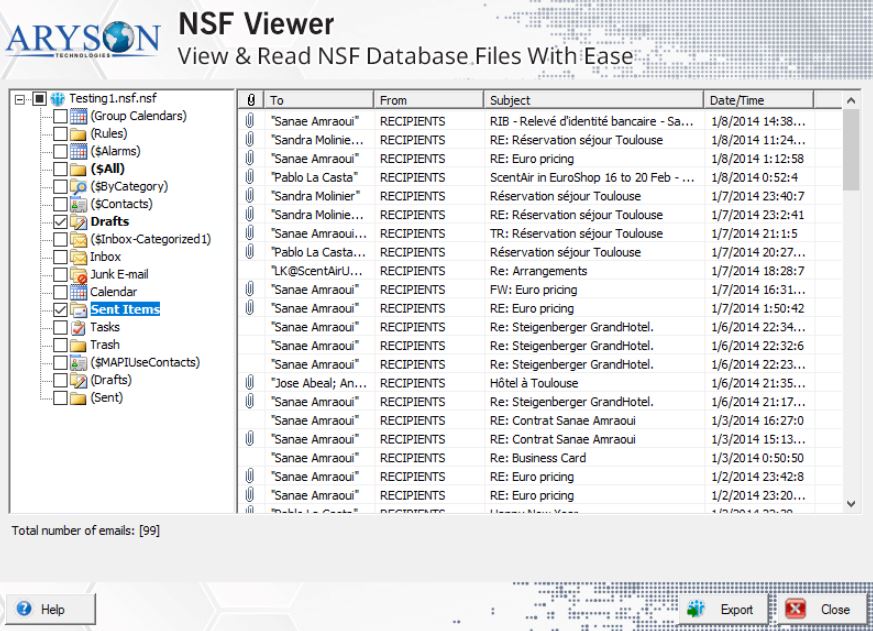Click the Inbox envelope folder icon
The height and width of the screenshot is (631, 873).
click(79, 257)
